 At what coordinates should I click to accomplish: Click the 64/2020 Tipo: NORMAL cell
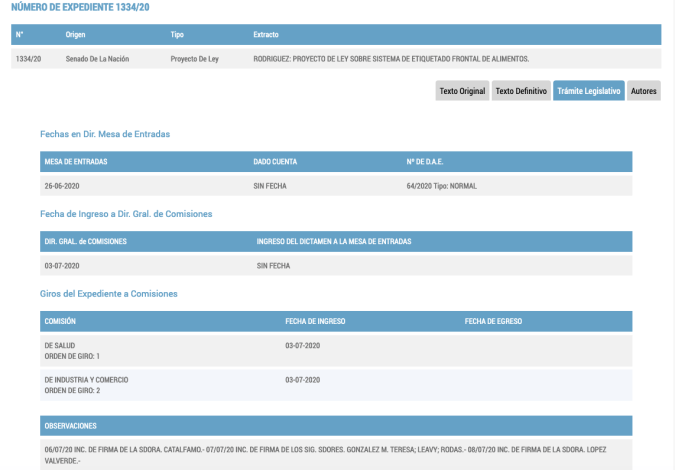[443, 185]
